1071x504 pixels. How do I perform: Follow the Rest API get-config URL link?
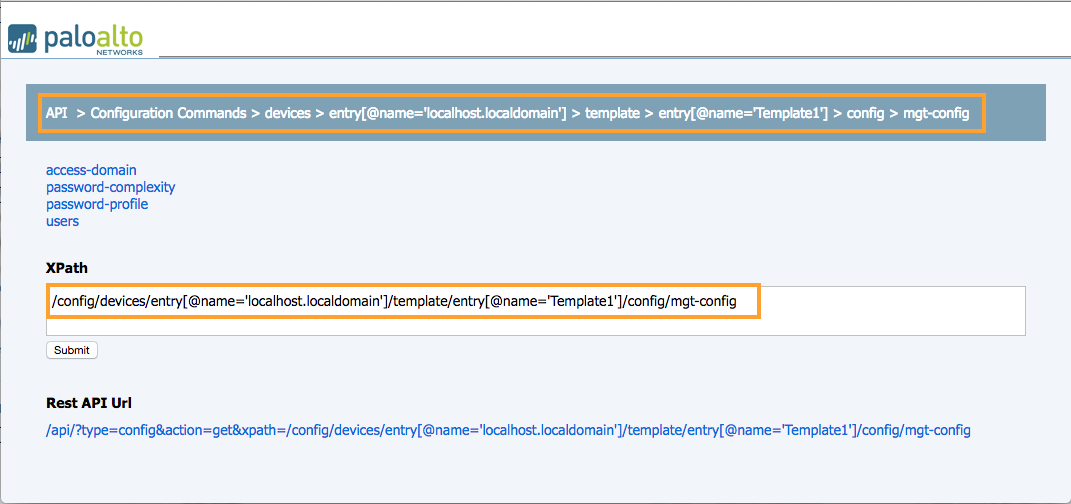click(508, 430)
